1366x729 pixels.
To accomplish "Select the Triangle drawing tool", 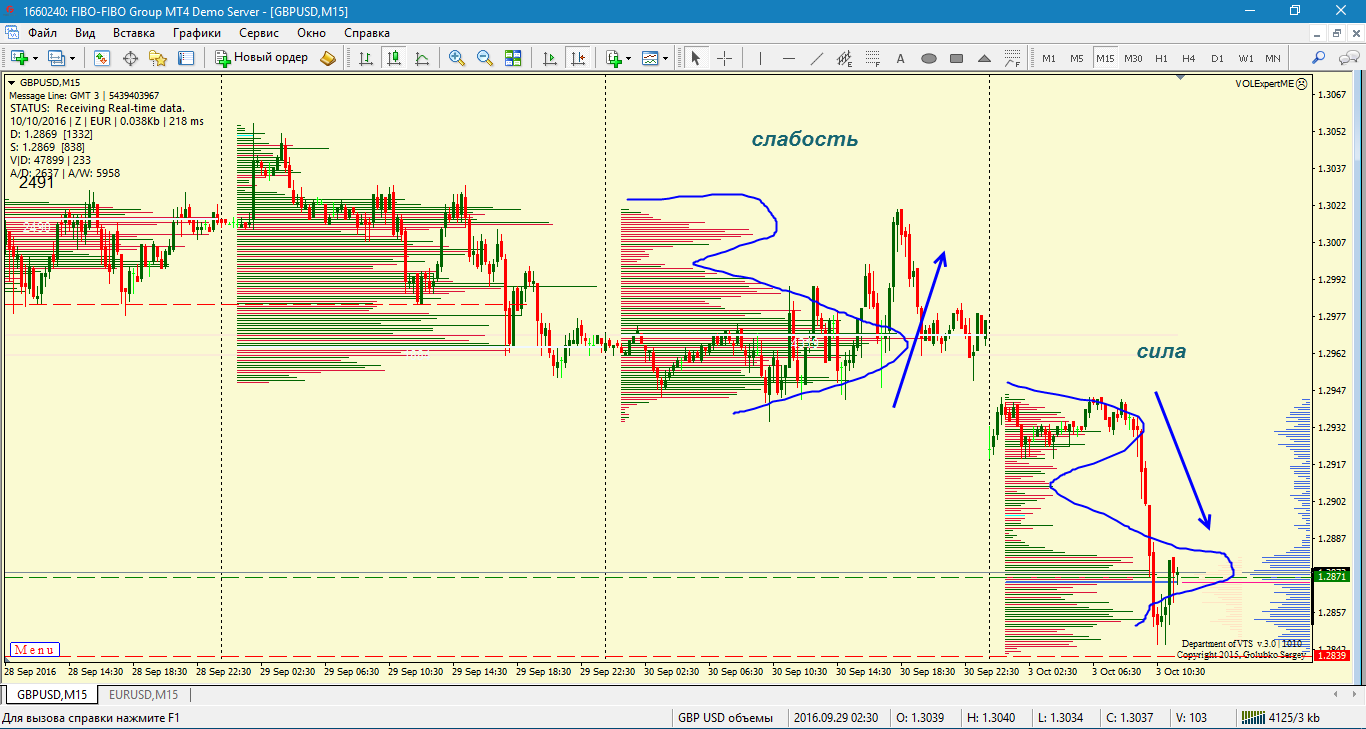I will [984, 58].
